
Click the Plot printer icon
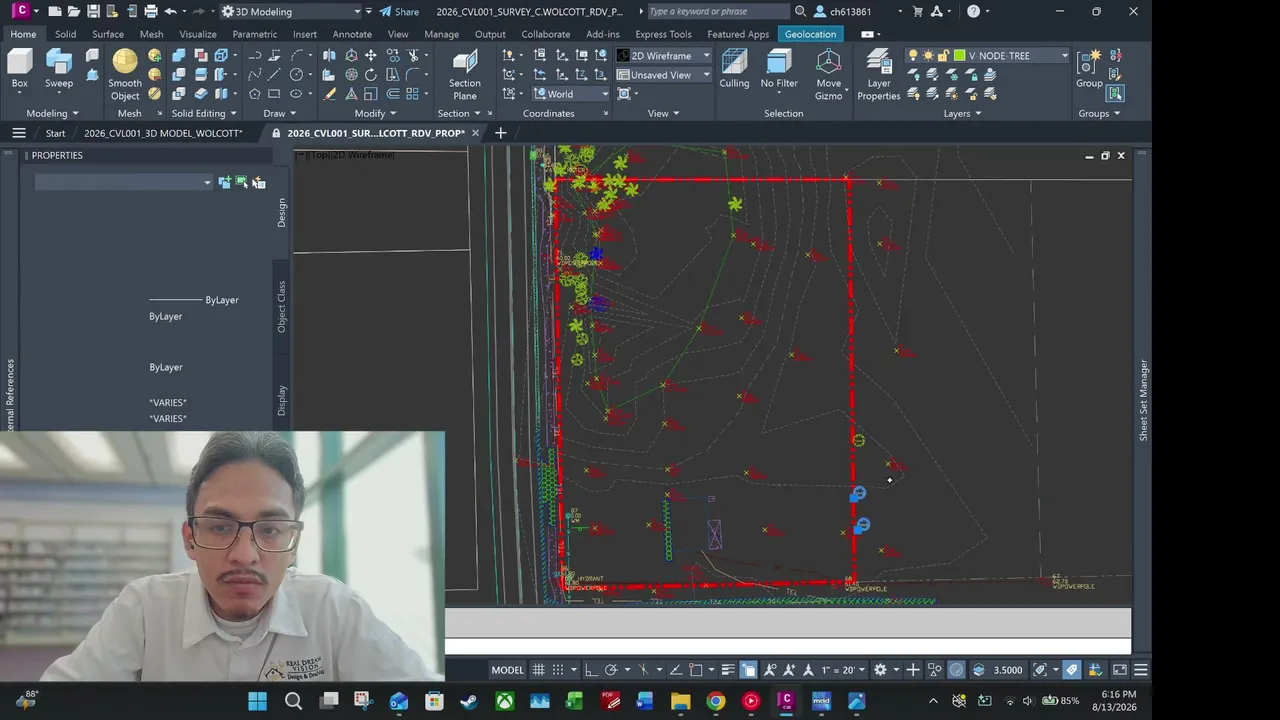point(151,12)
